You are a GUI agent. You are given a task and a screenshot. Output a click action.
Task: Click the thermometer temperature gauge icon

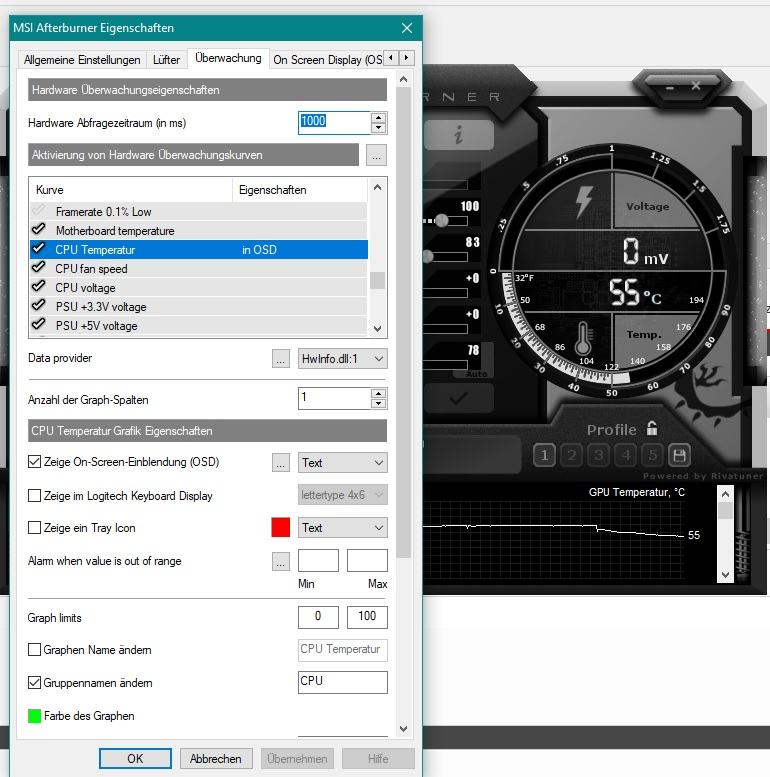[583, 337]
